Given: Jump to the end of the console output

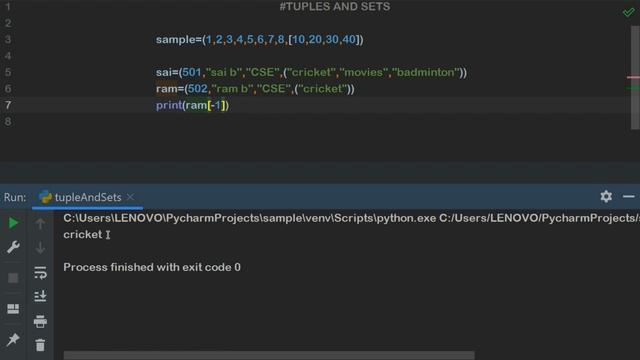Looking at the screenshot, I should [x=40, y=296].
